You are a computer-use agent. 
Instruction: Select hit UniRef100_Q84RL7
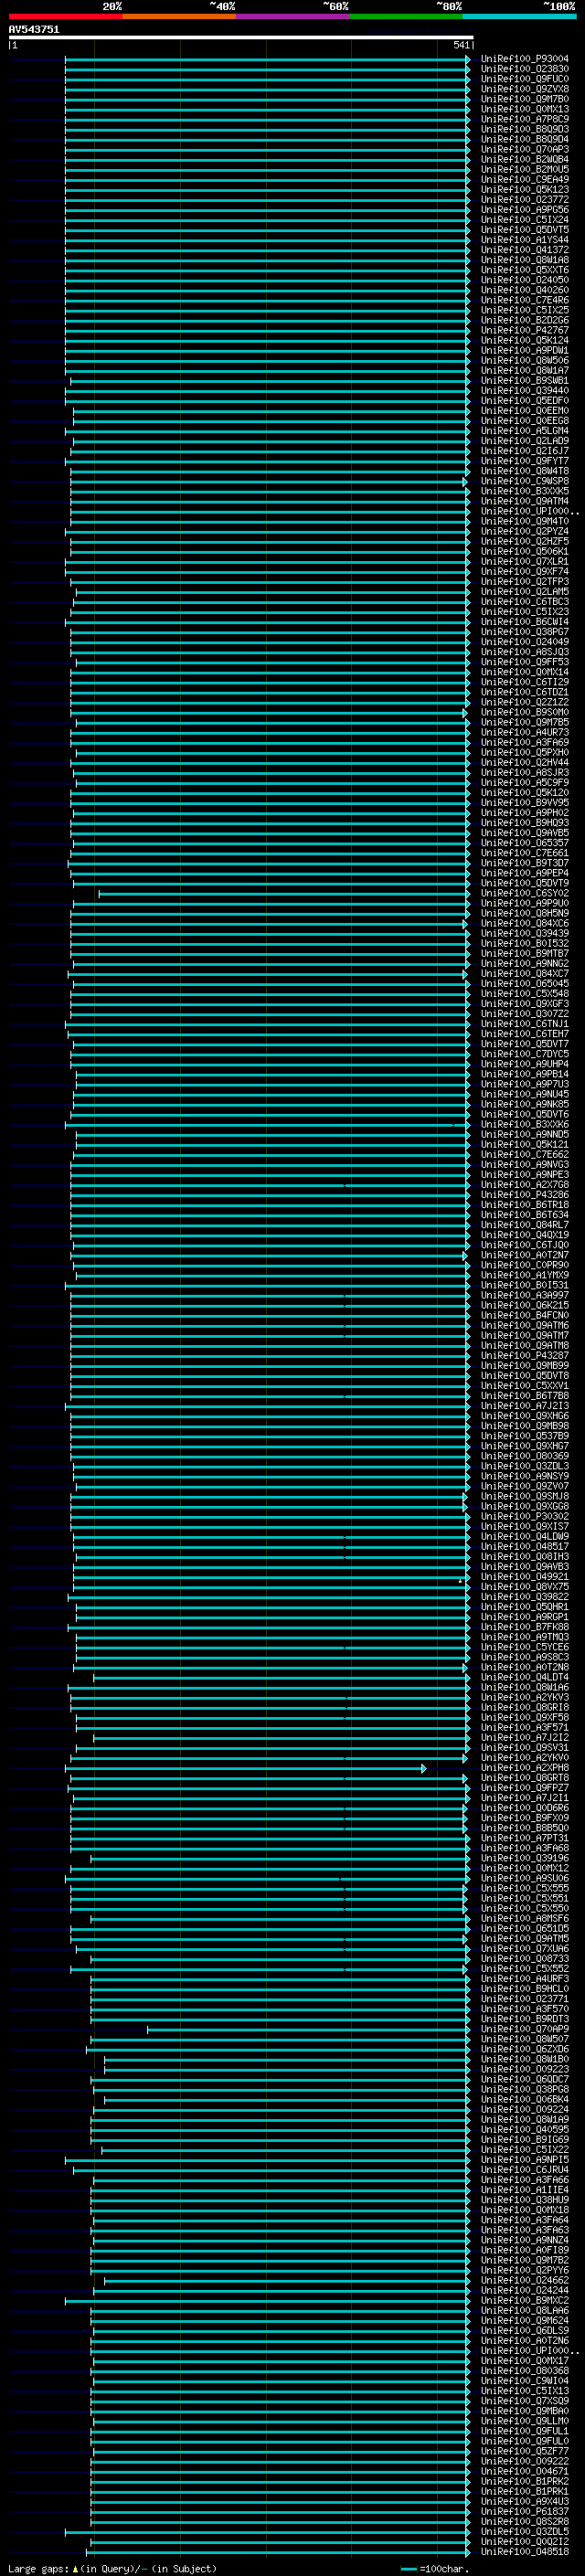(525, 1224)
